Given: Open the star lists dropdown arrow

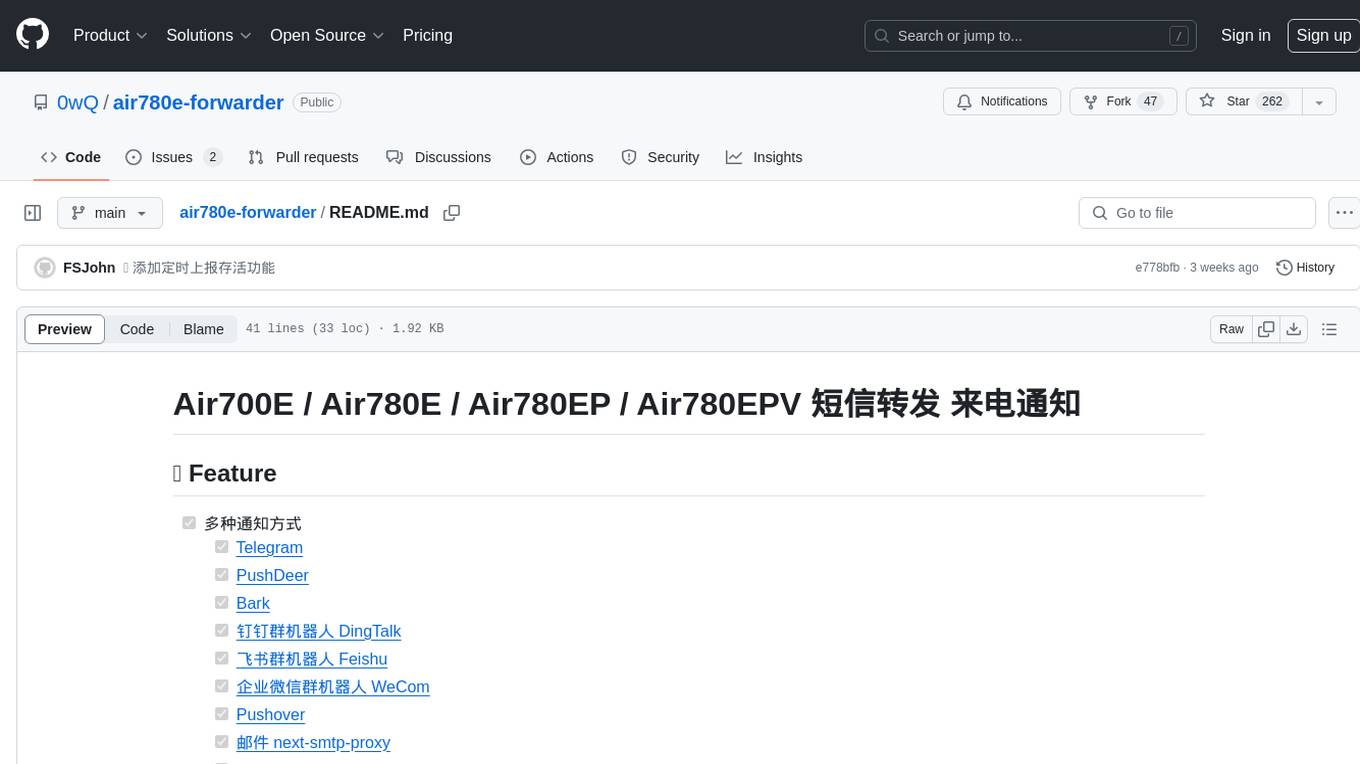Looking at the screenshot, I should 1319,102.
